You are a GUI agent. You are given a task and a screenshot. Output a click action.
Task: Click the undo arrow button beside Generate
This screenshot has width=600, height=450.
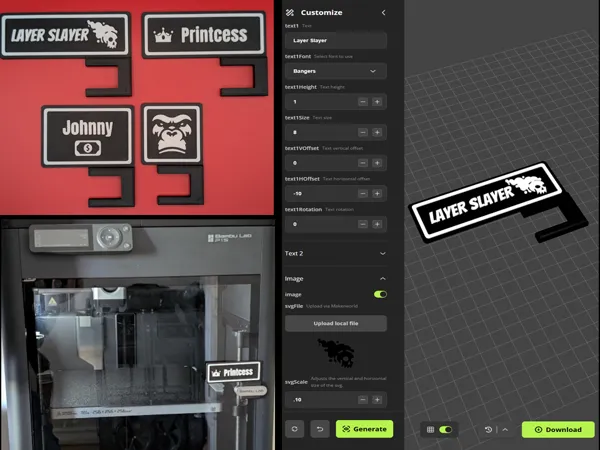[x=320, y=429]
